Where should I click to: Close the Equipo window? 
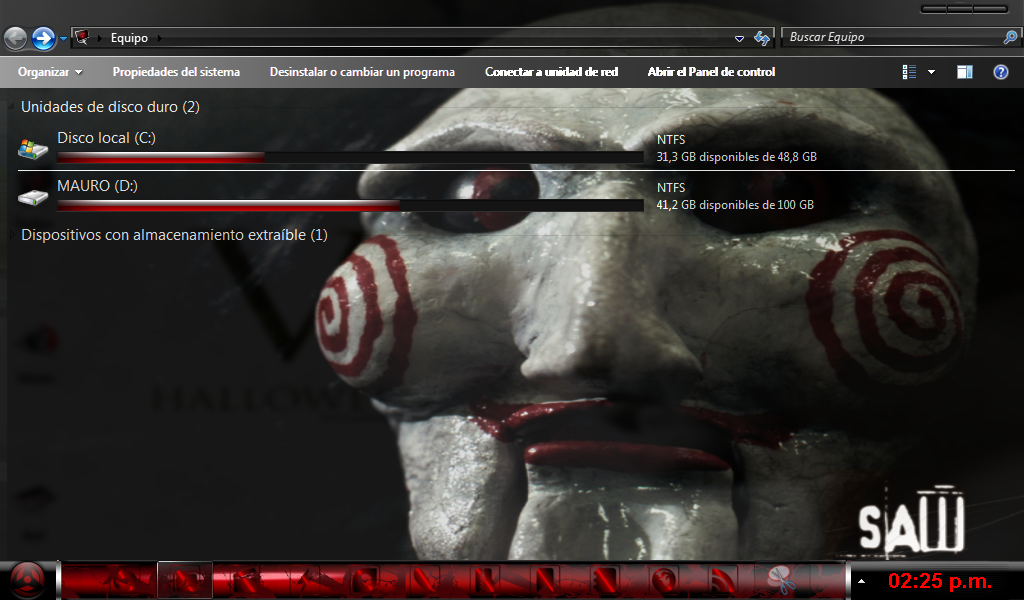pos(991,9)
